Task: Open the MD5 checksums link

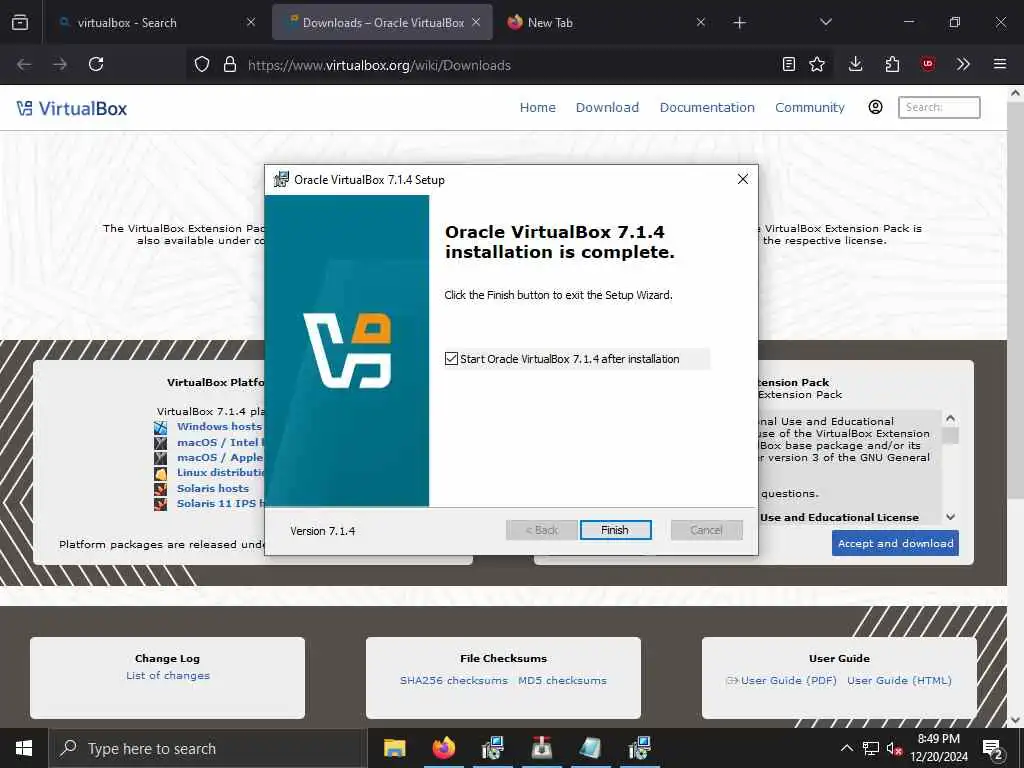Action: click(x=562, y=680)
